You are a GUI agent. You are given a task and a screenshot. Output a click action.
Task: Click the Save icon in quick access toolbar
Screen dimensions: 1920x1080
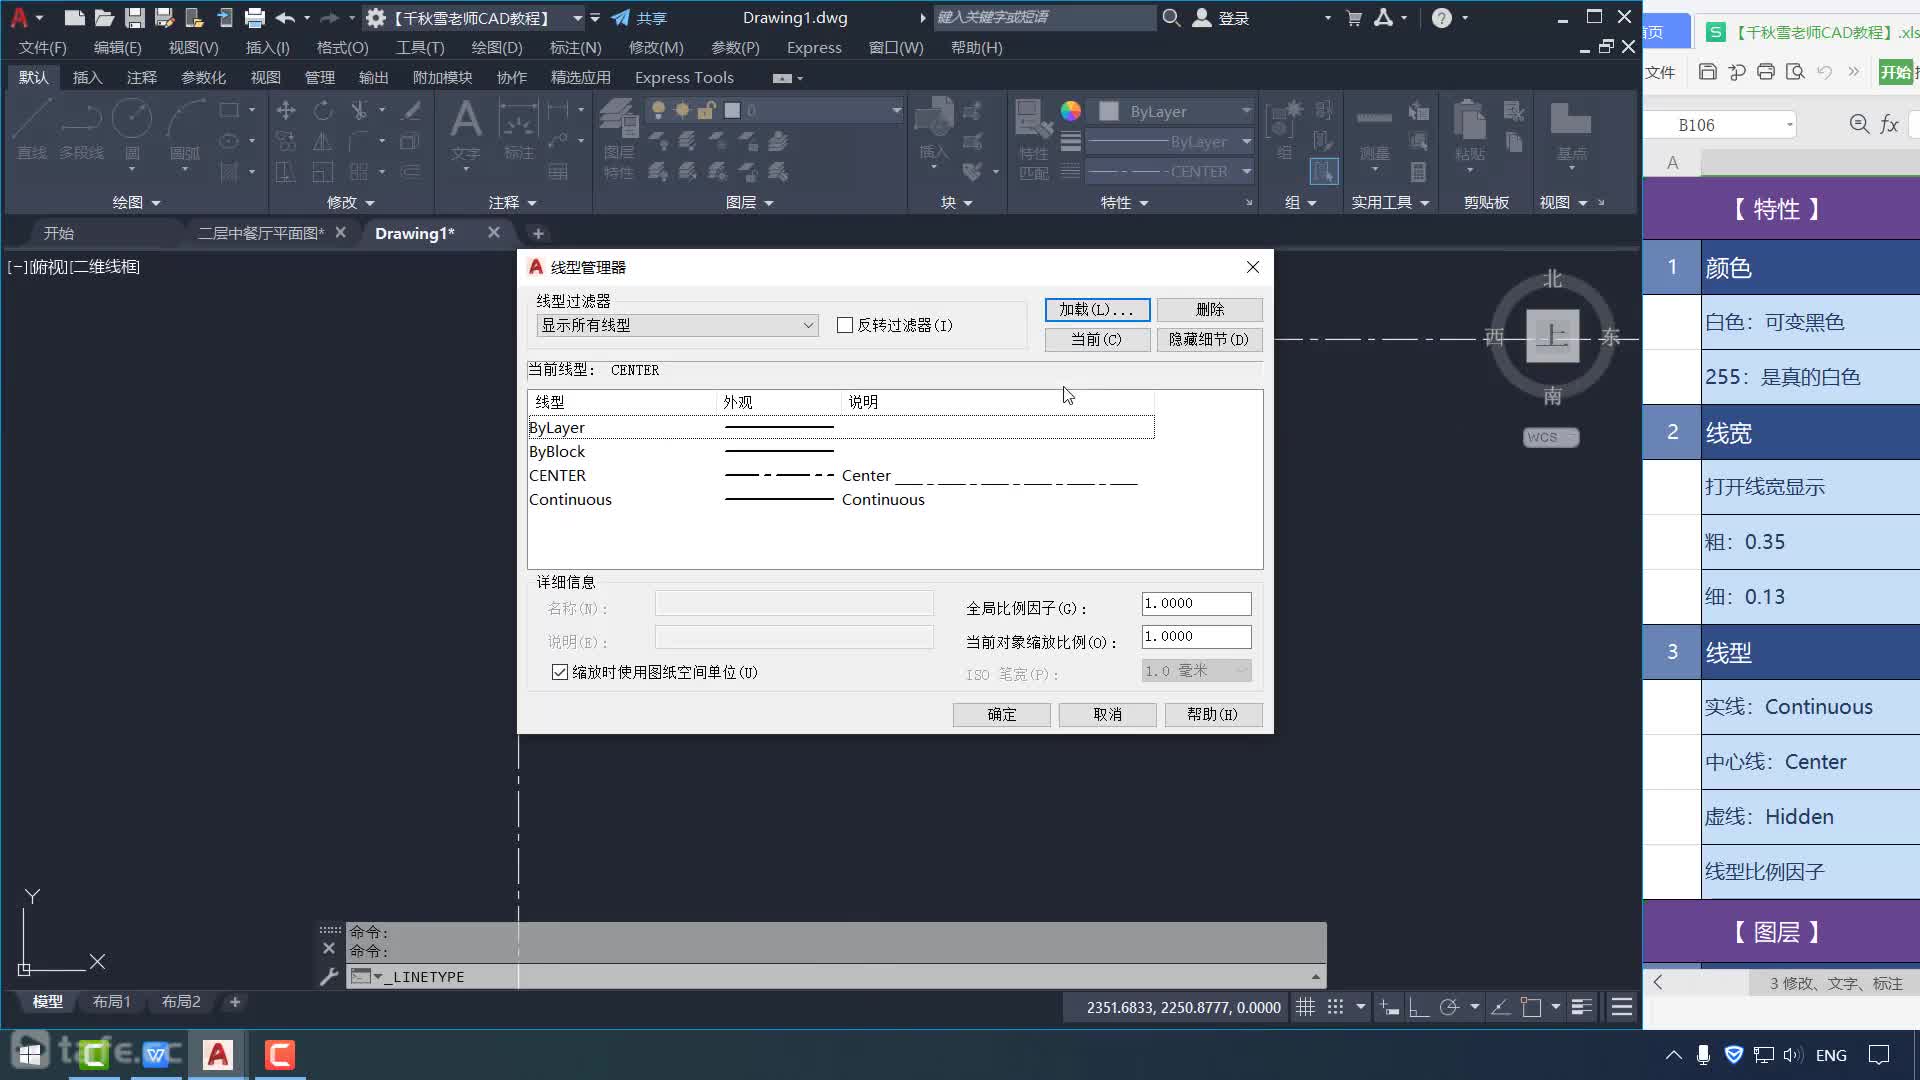pos(134,17)
